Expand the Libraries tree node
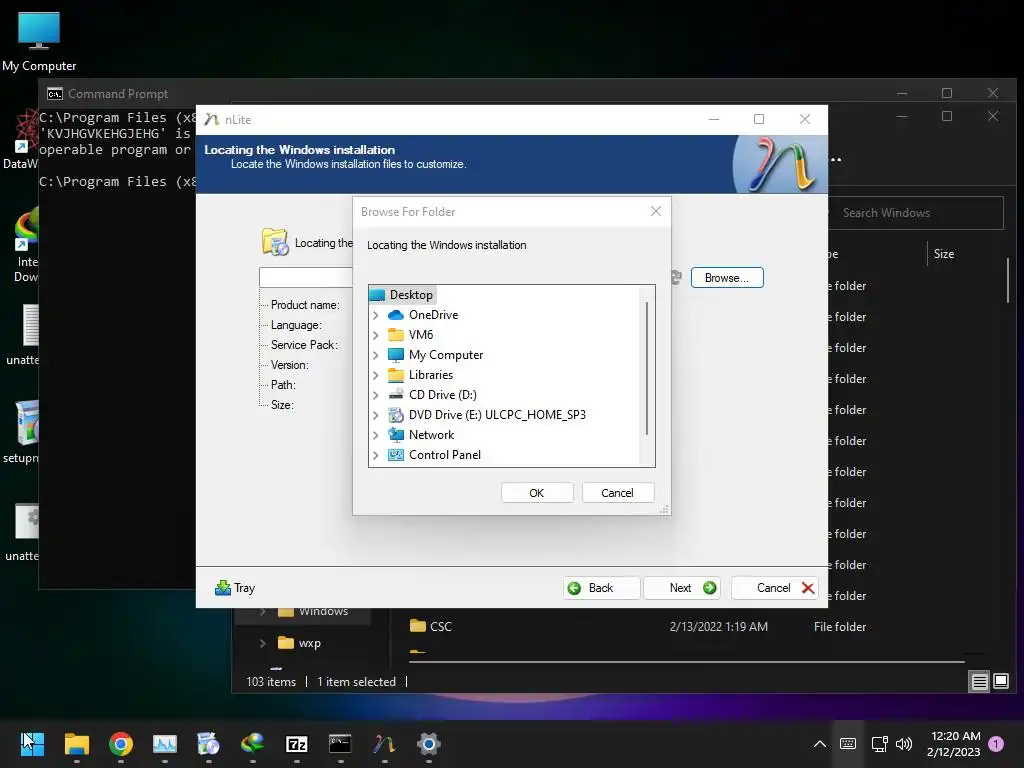 pos(376,376)
